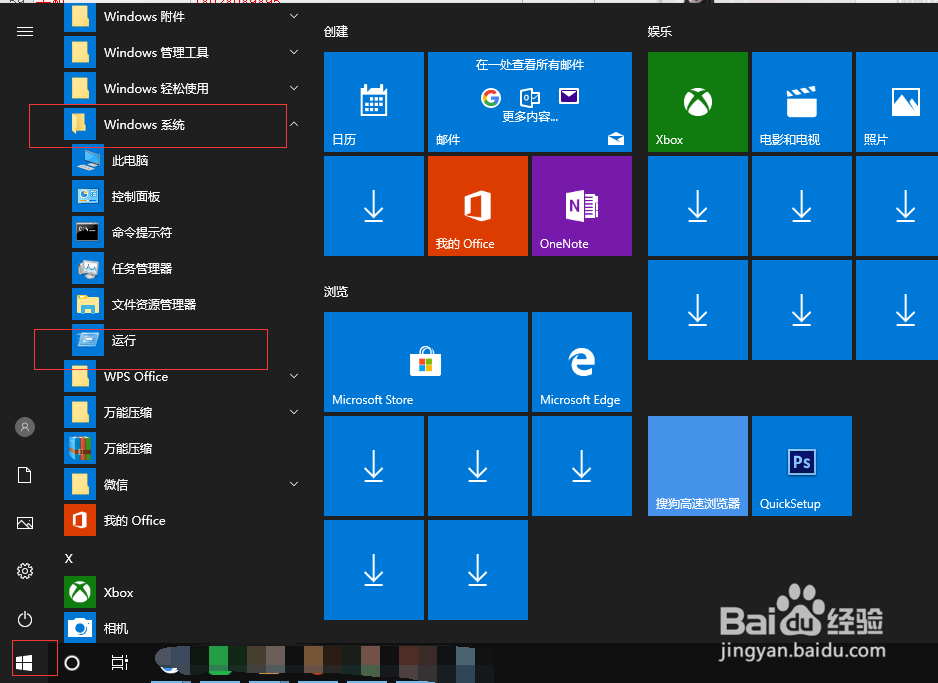Launch the 万能压缩 app with books icon

pyautogui.click(x=185, y=449)
